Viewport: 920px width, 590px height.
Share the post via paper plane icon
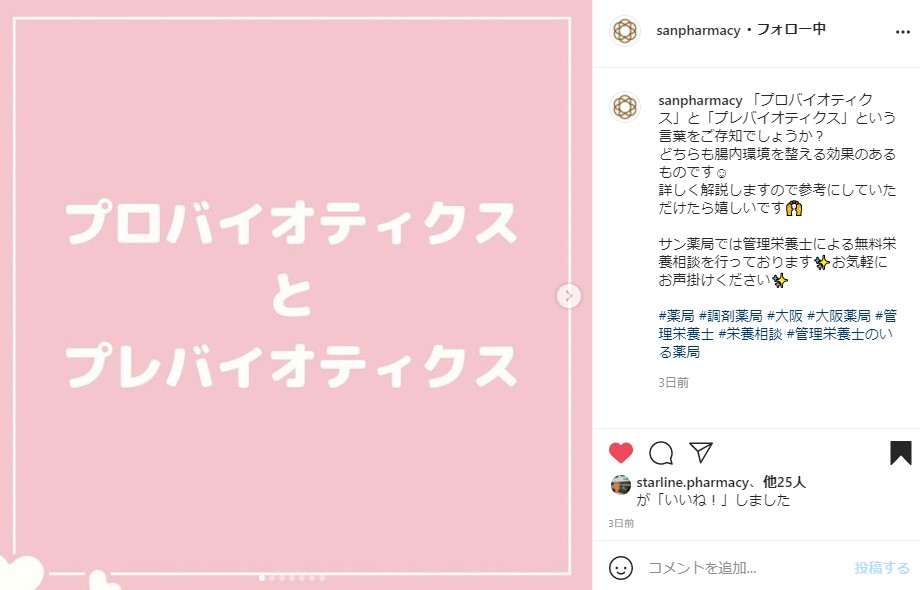point(701,452)
